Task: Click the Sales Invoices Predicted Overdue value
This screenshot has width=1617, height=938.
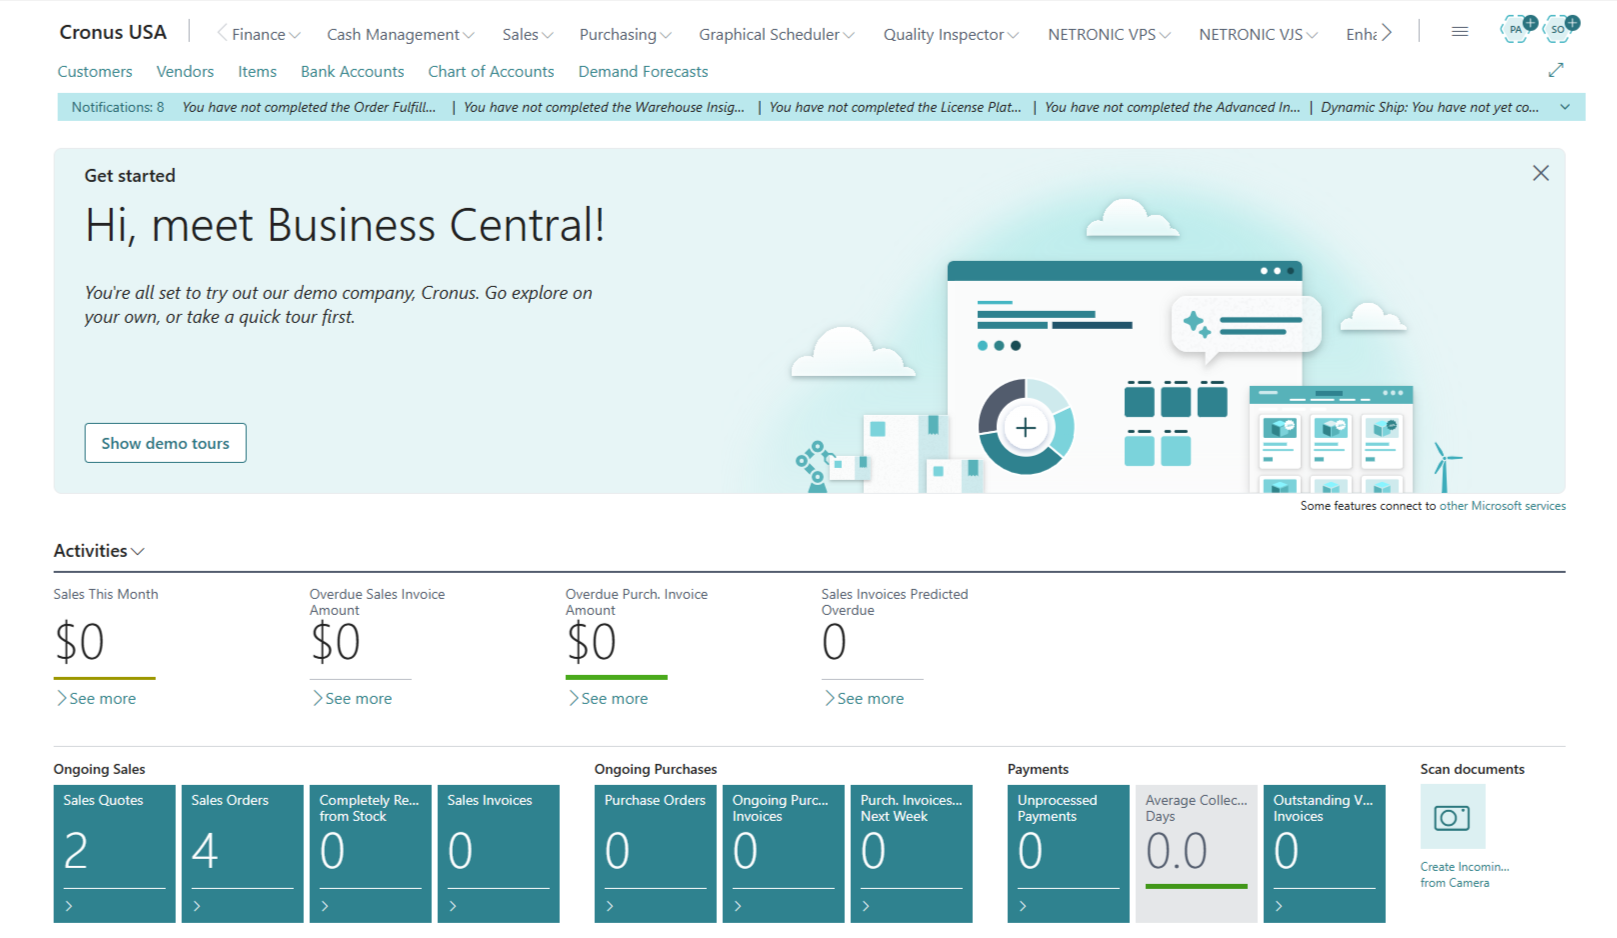Action: point(834,642)
